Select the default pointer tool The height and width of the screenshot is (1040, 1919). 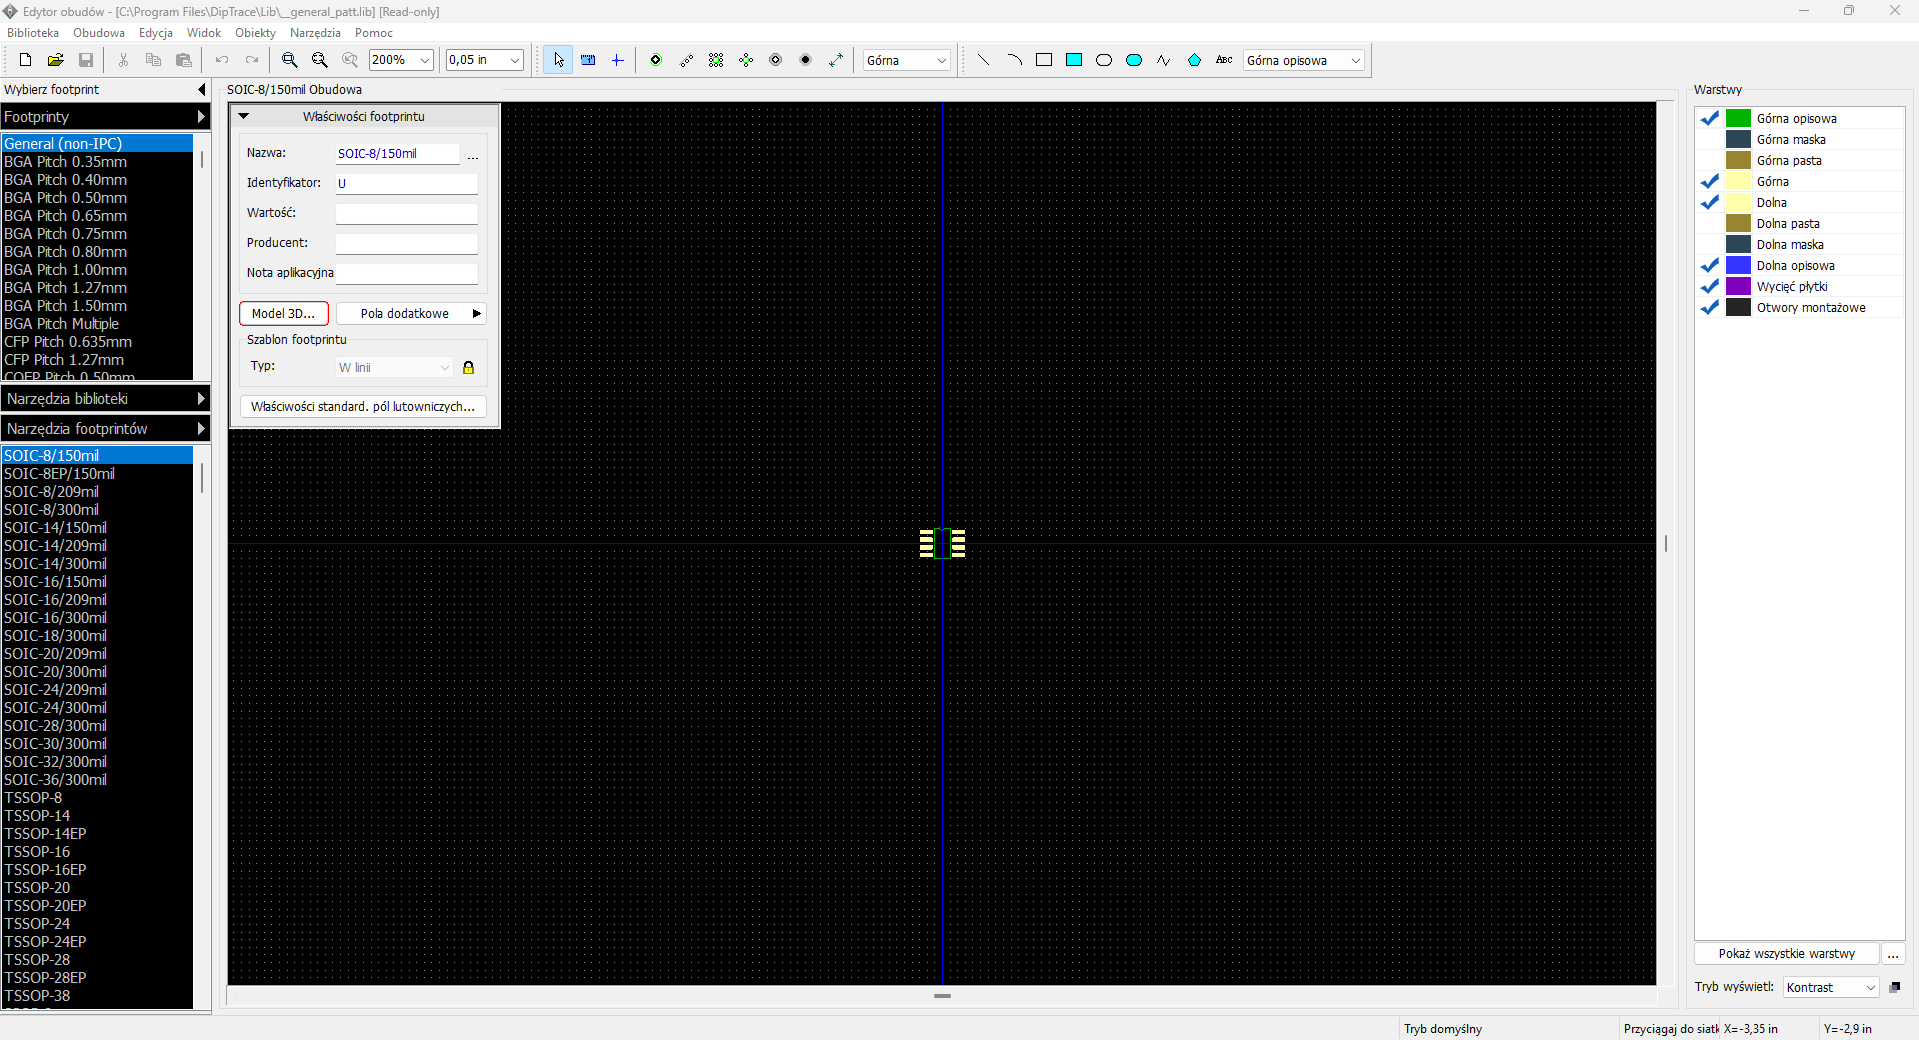pos(558,60)
